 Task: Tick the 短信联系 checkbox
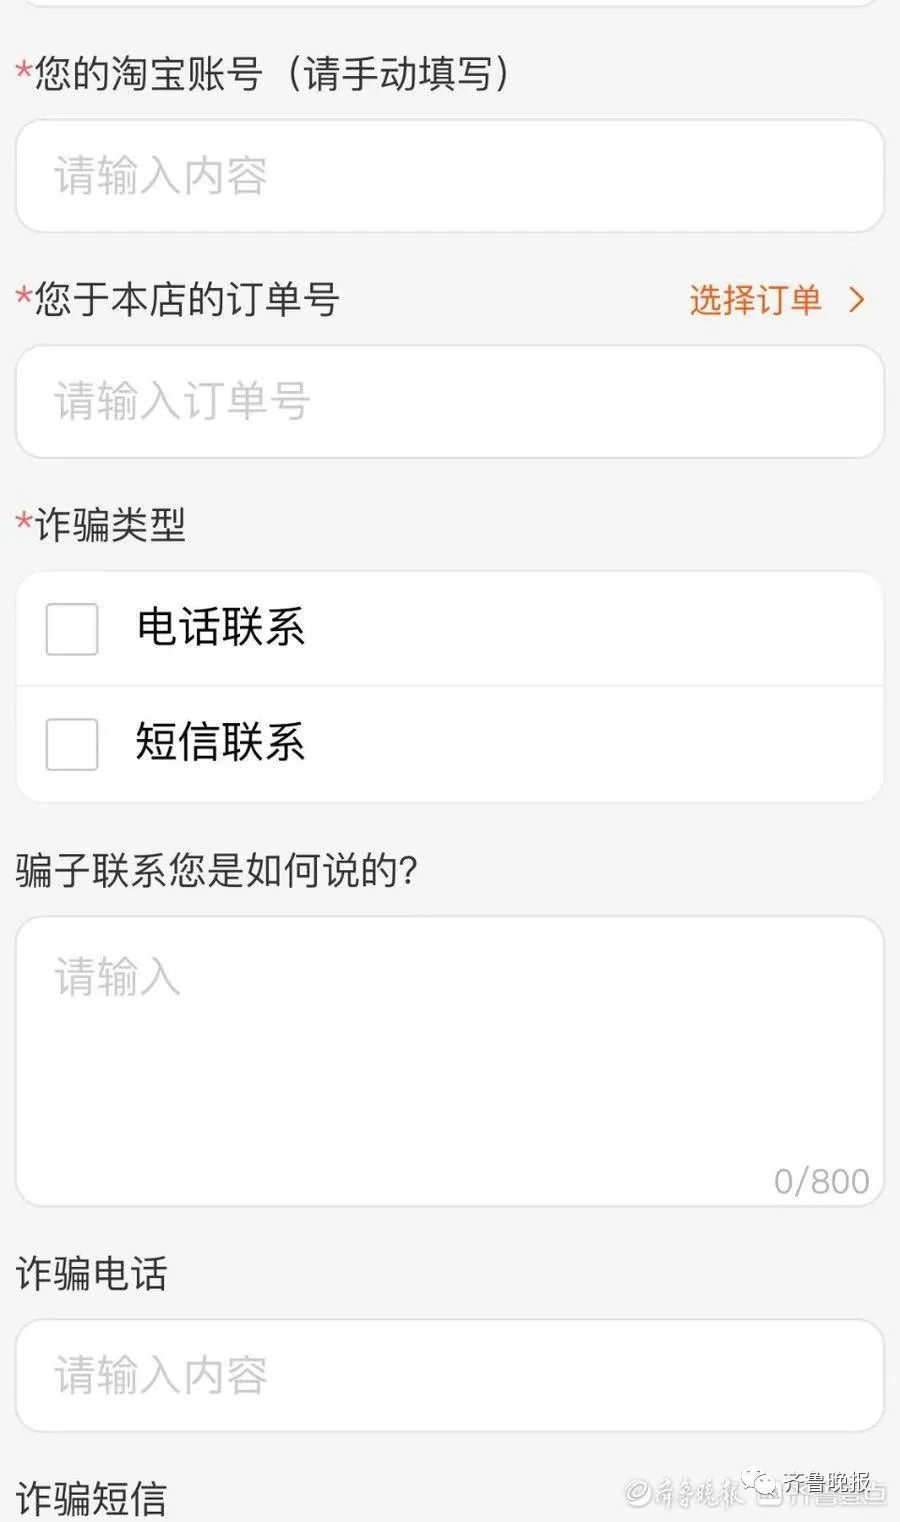[72, 744]
